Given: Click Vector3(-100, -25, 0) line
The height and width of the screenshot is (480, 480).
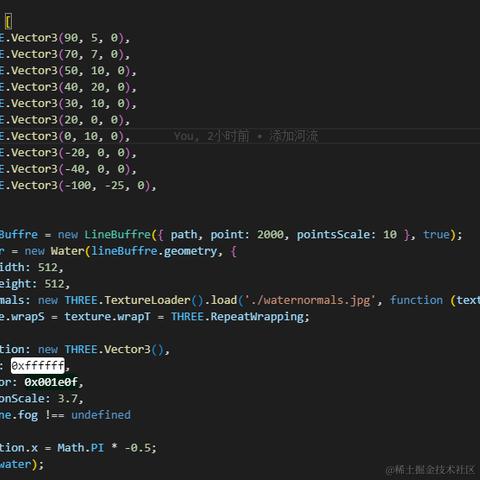Looking at the screenshot, I should coord(78,185).
